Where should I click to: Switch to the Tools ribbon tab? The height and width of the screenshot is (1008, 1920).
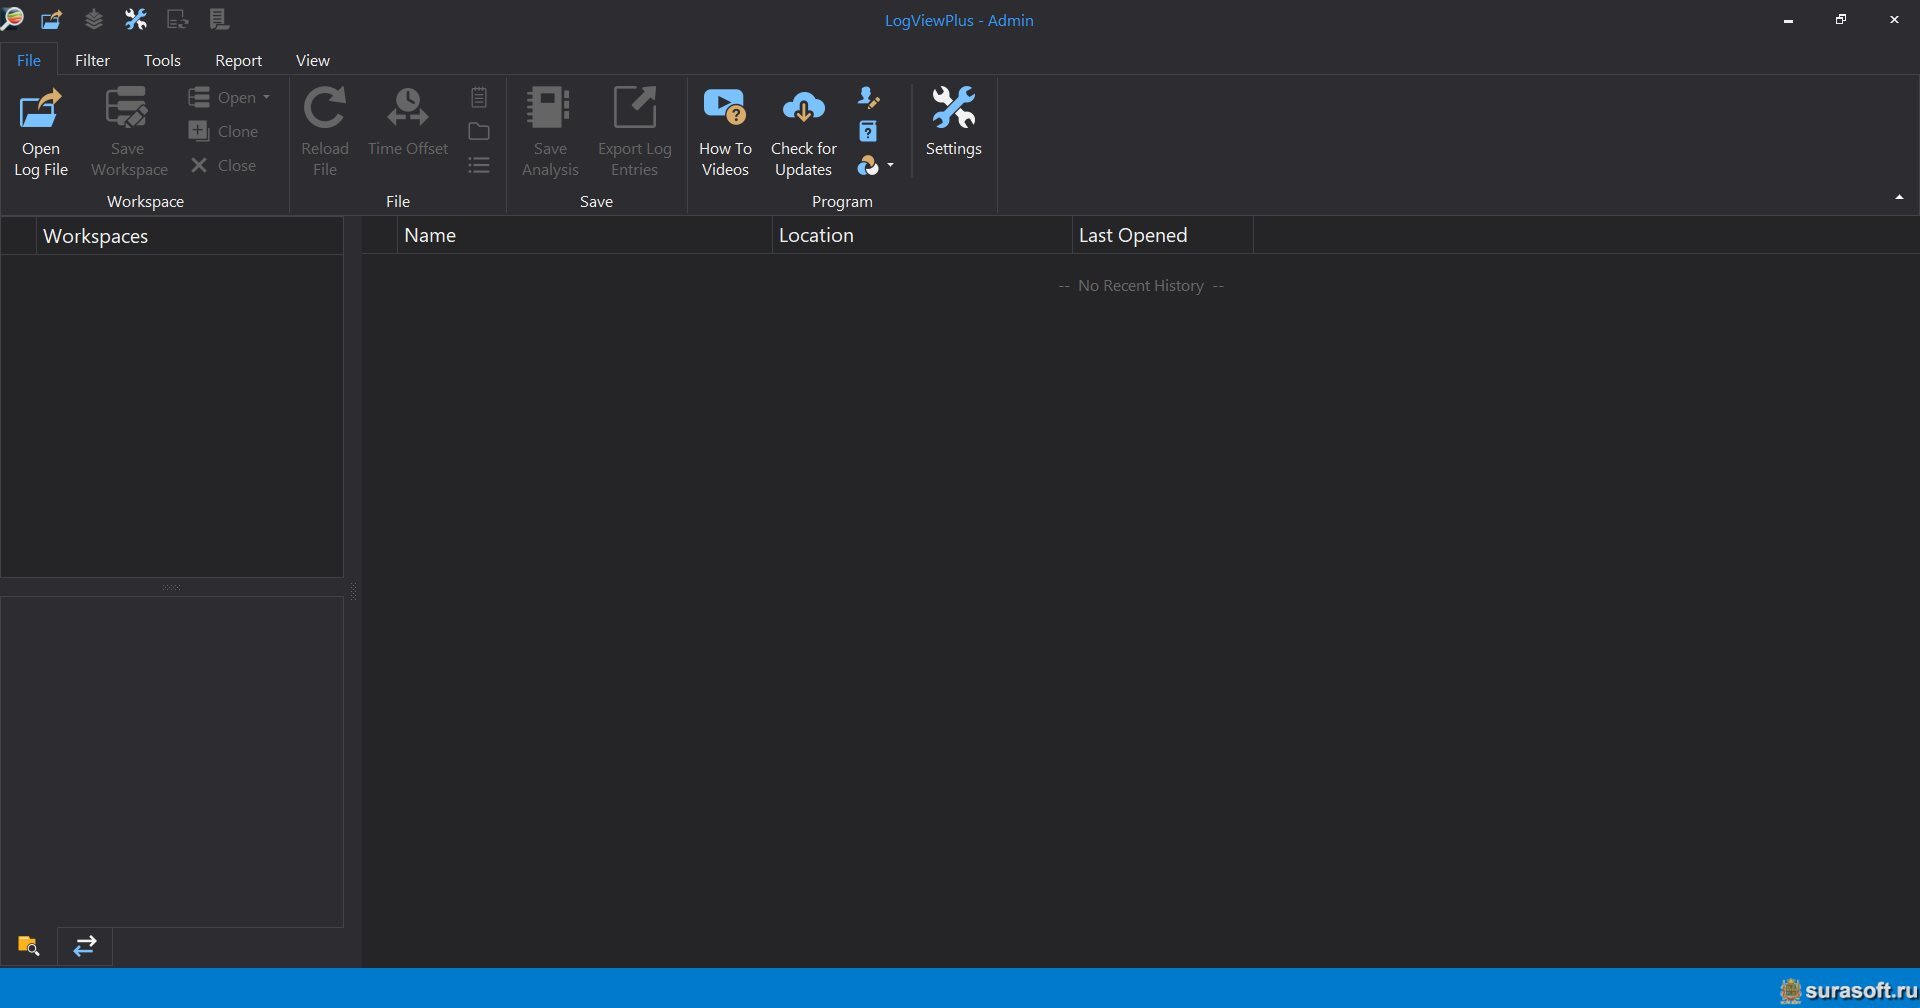pyautogui.click(x=162, y=60)
